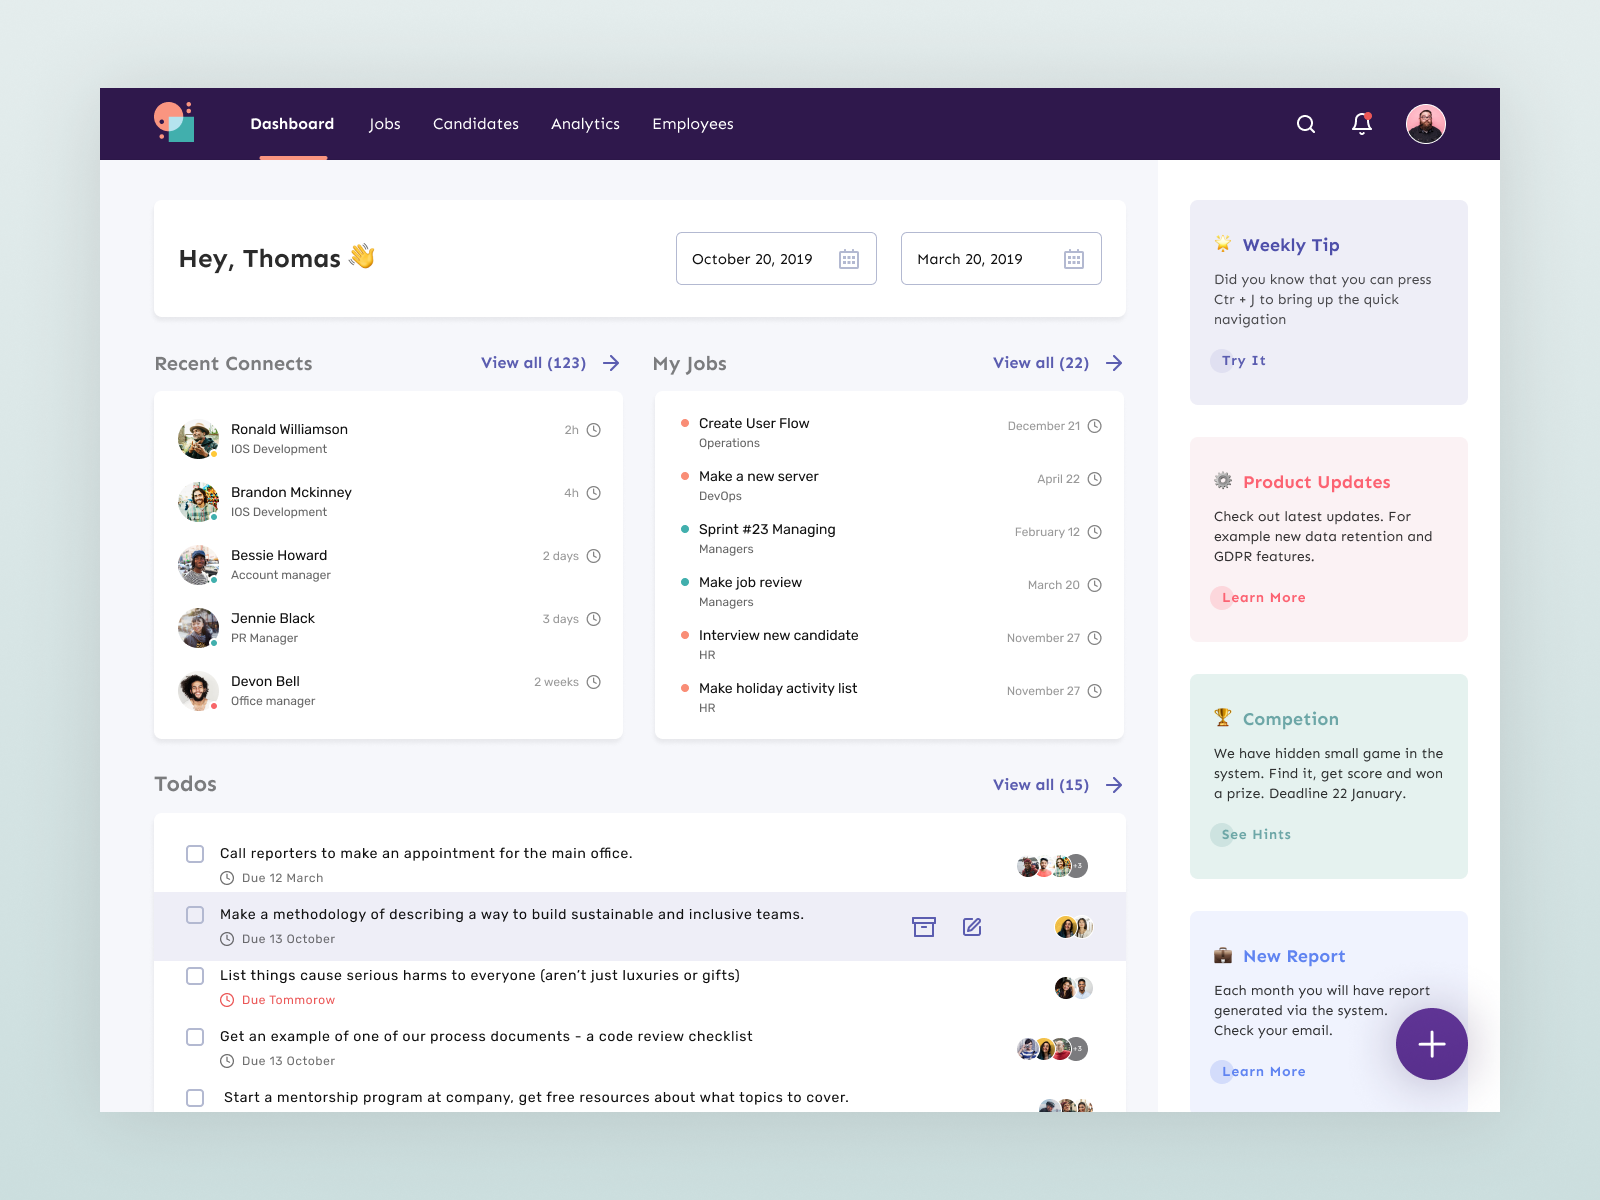
Task: Click clock icon beside February 12
Action: coord(1095,532)
